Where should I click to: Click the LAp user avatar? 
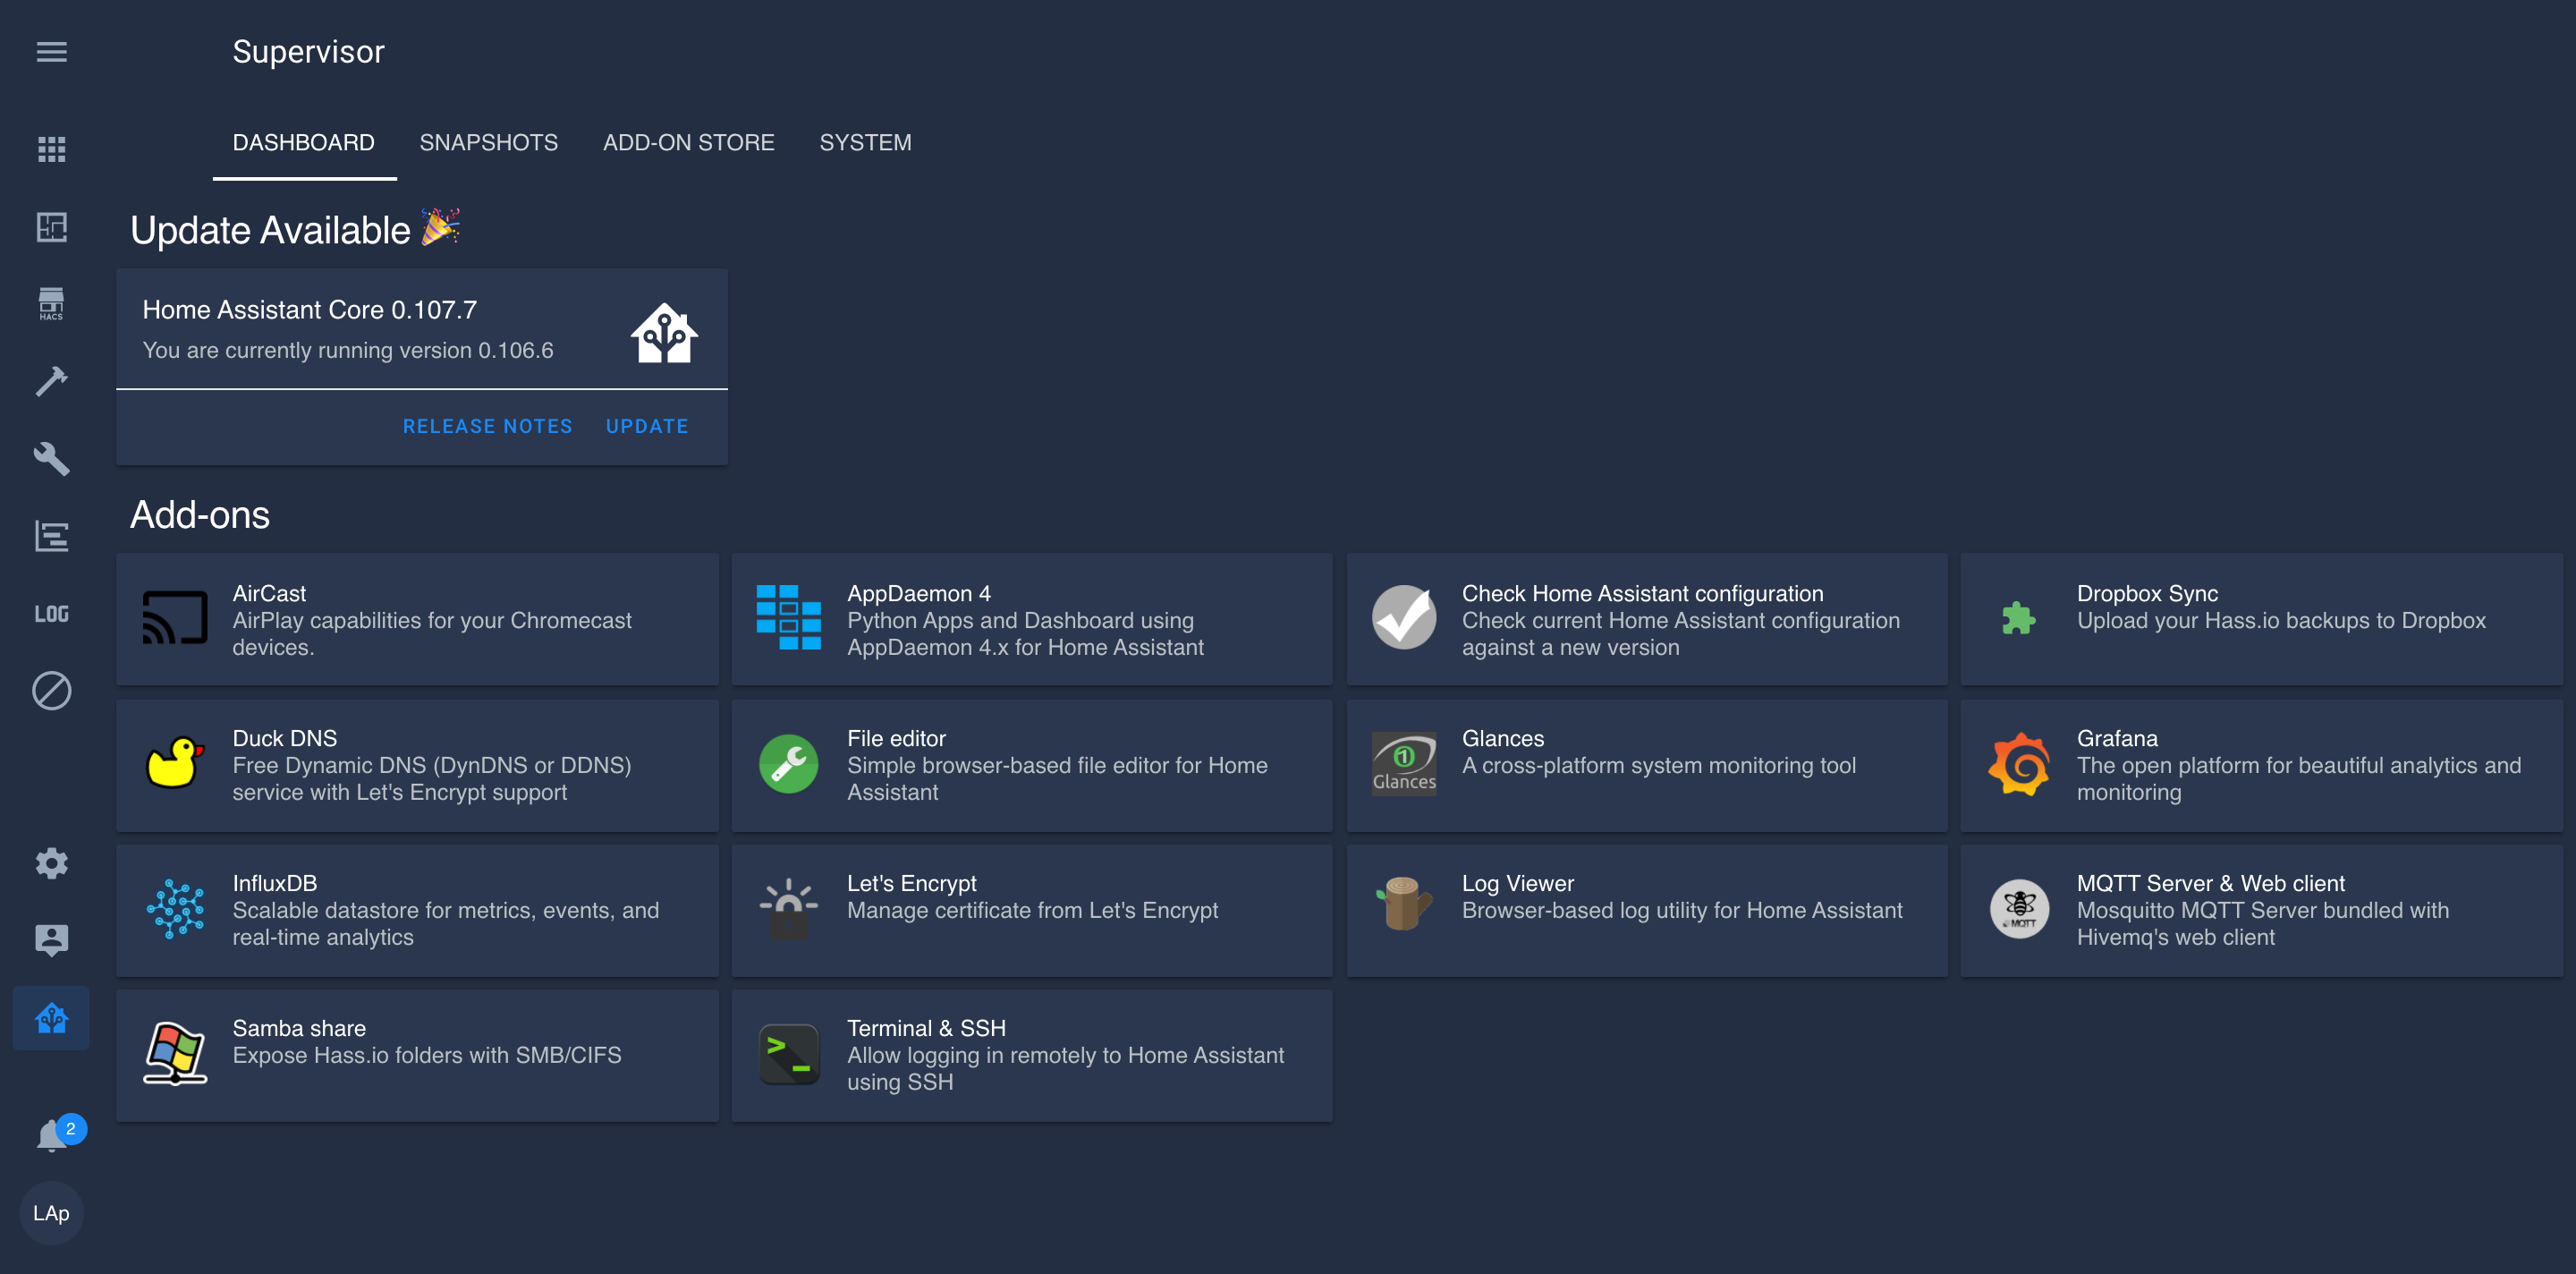(51, 1213)
